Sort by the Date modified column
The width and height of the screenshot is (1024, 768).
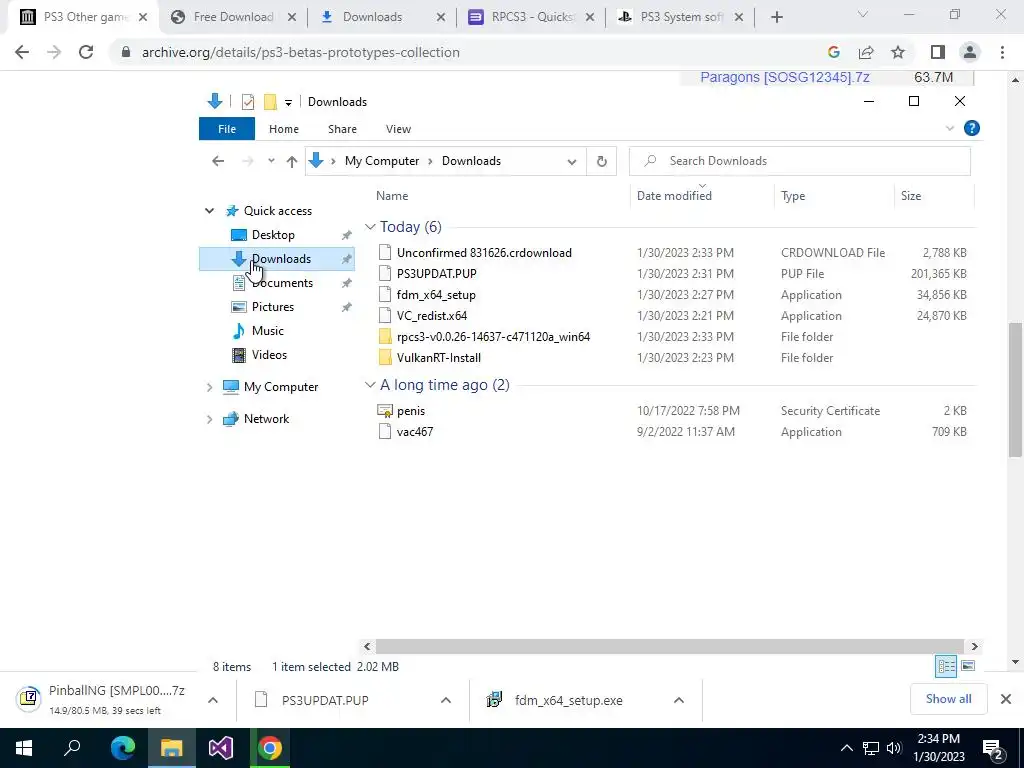point(674,196)
